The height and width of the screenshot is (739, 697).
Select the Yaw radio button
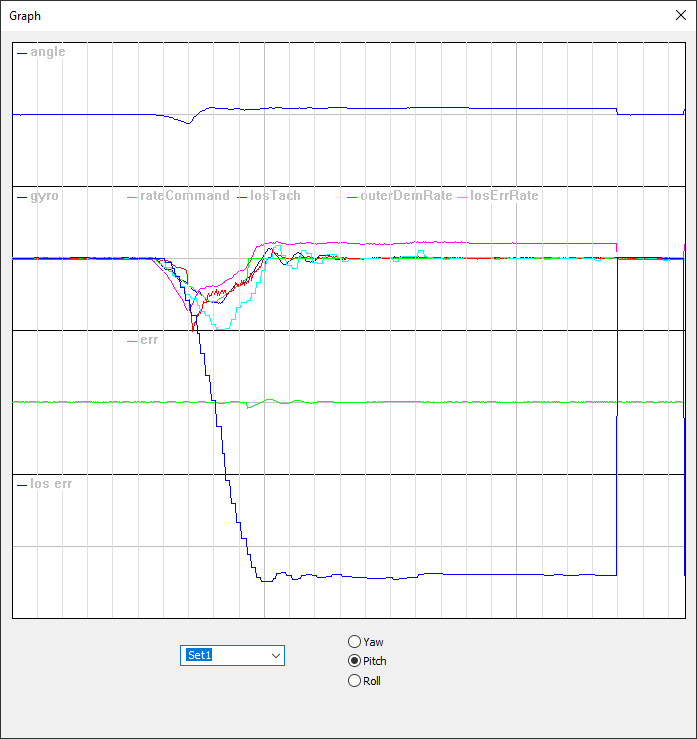coord(354,642)
